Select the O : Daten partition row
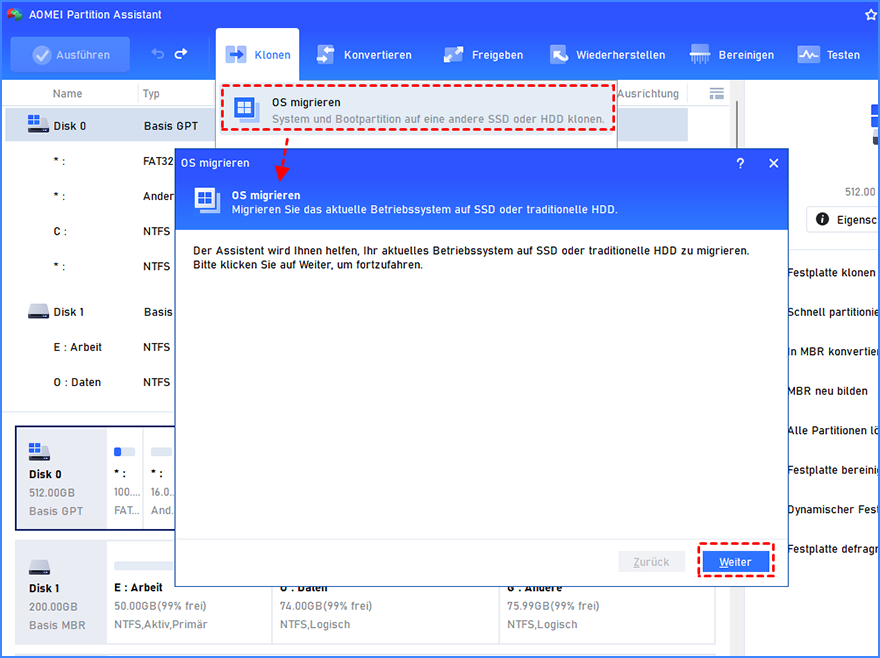The width and height of the screenshot is (880, 658). click(x=91, y=382)
